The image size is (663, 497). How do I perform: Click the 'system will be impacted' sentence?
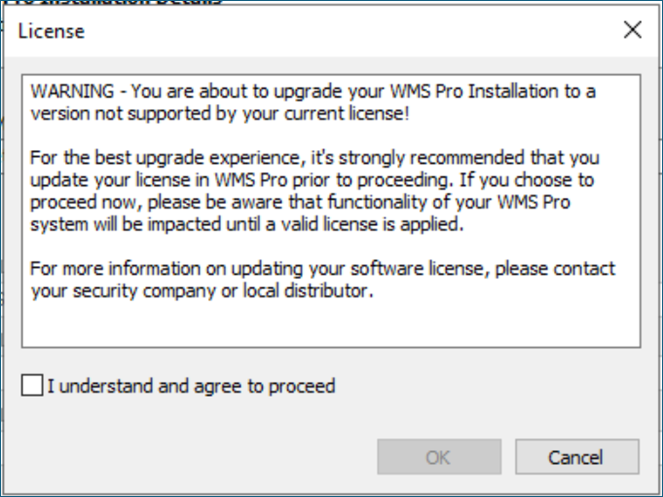247,224
